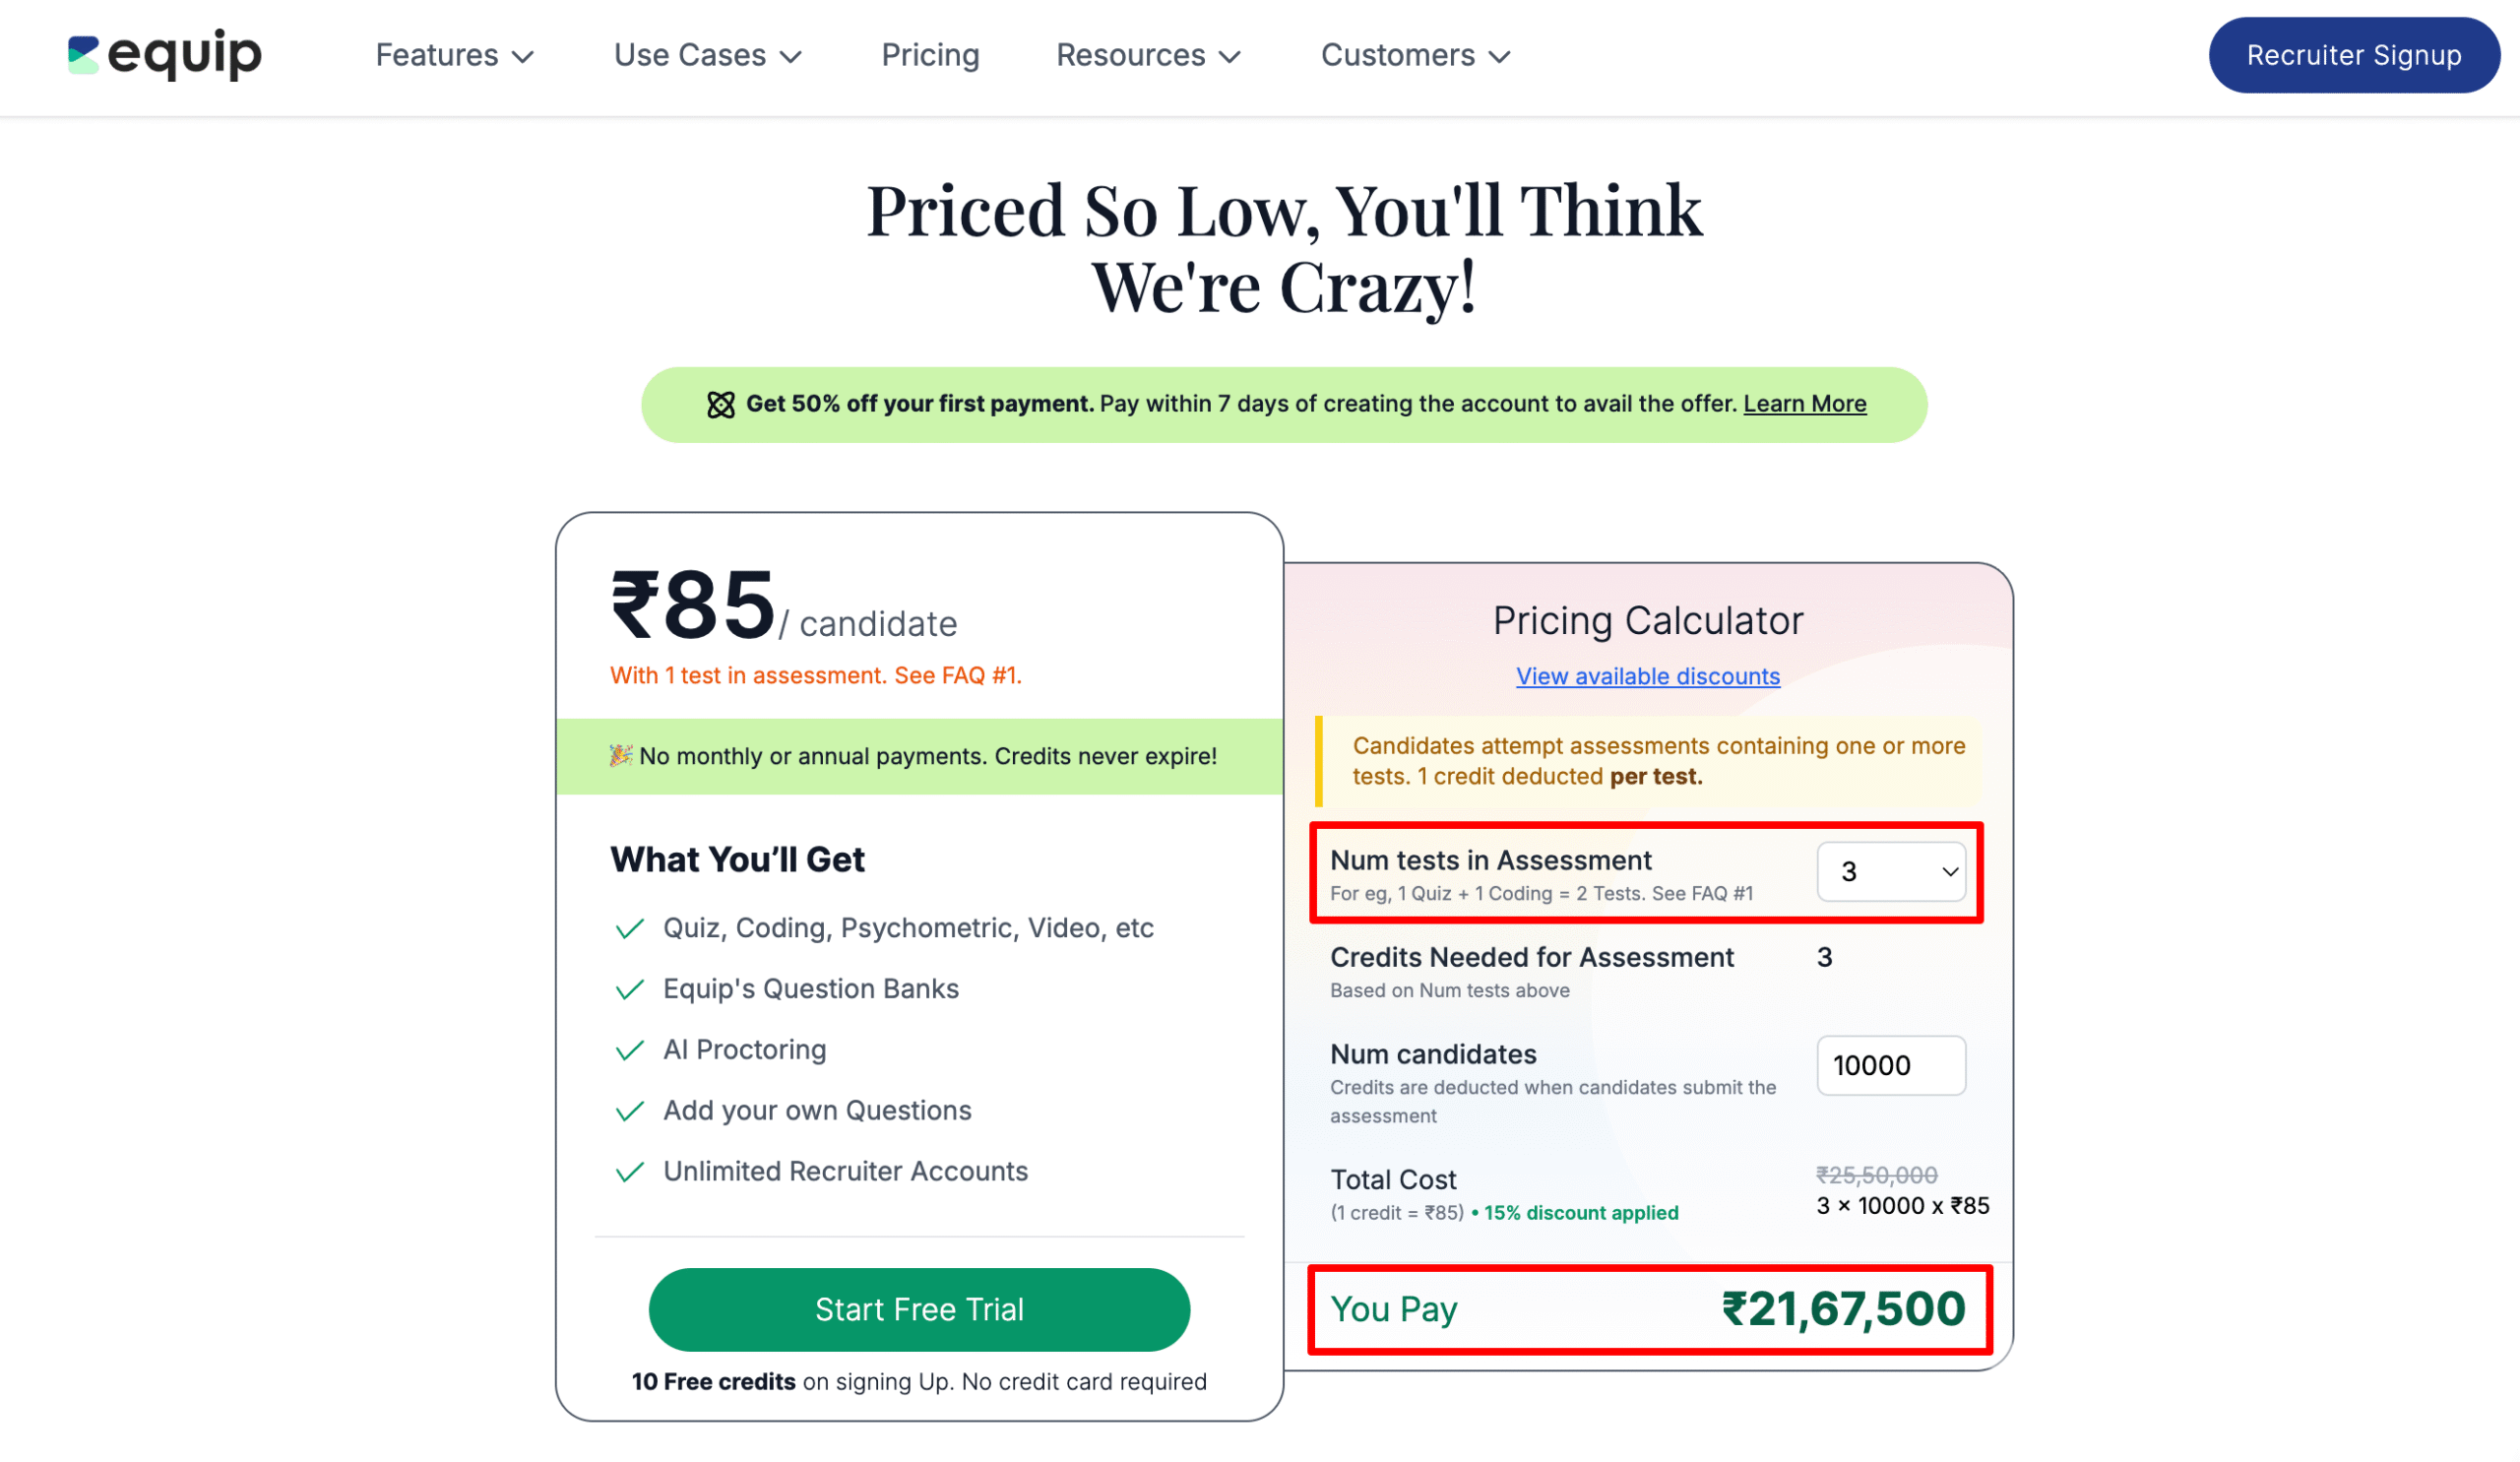Click the party popper icon near credits notice
2520x1462 pixels.
coord(620,756)
